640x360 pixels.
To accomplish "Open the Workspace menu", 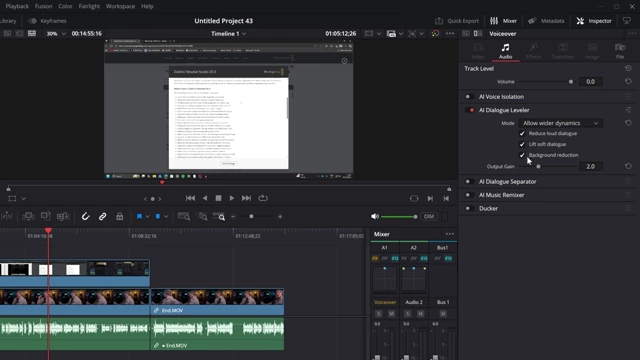I will [120, 6].
